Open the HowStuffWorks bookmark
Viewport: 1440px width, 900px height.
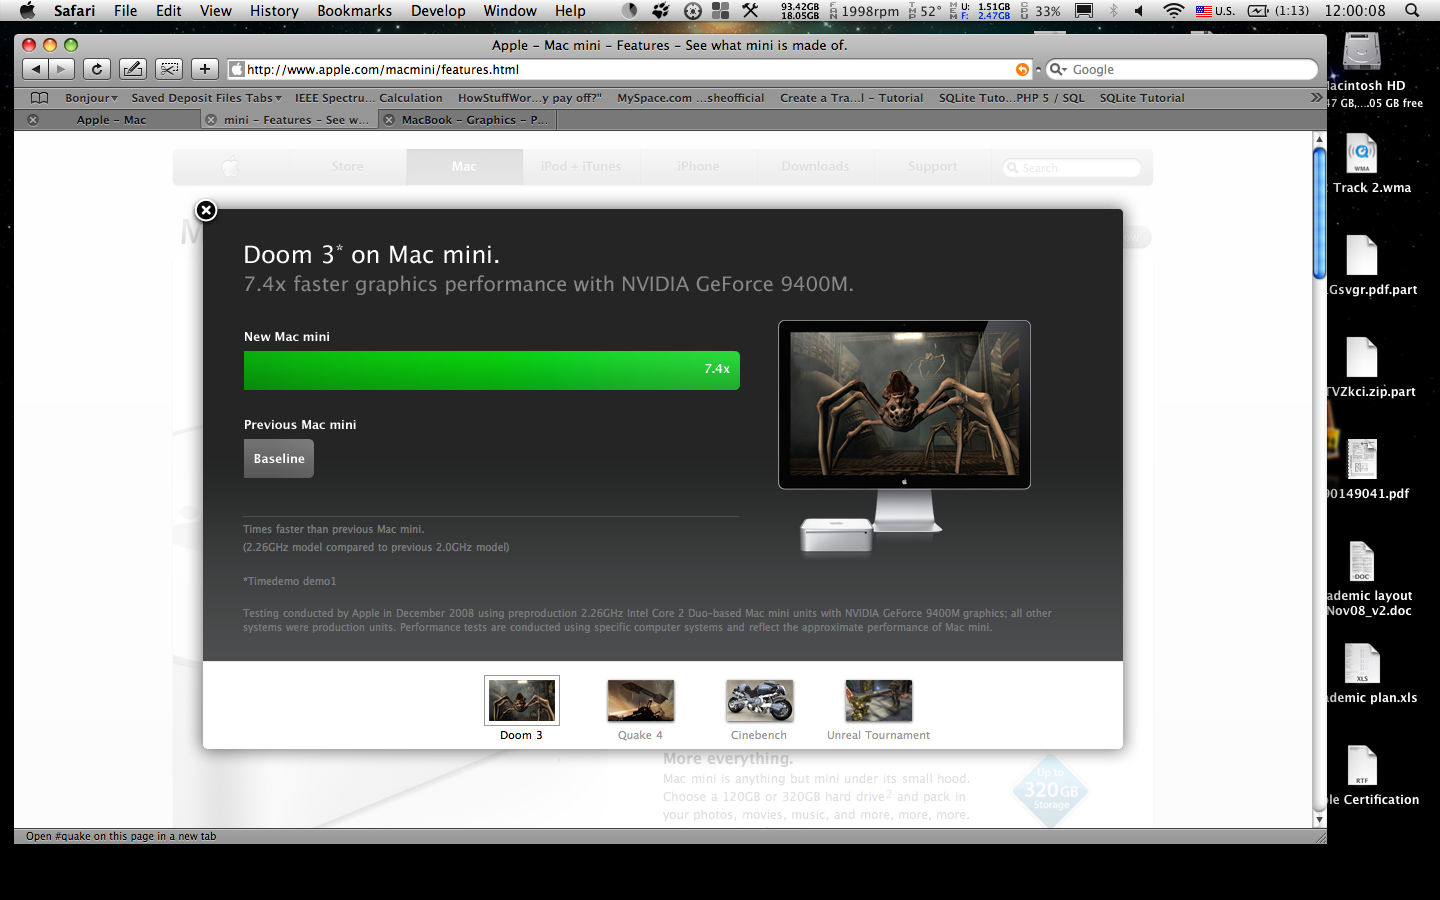pyautogui.click(x=529, y=98)
